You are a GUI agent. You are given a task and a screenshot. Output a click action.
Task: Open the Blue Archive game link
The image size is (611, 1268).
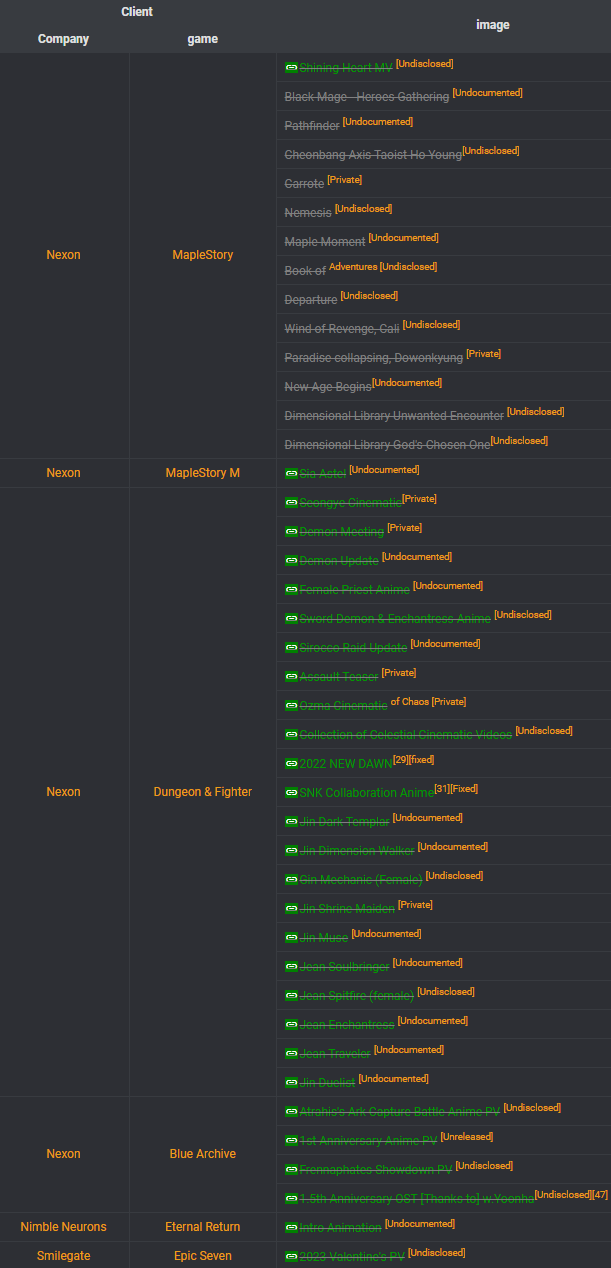pyautogui.click(x=202, y=1154)
